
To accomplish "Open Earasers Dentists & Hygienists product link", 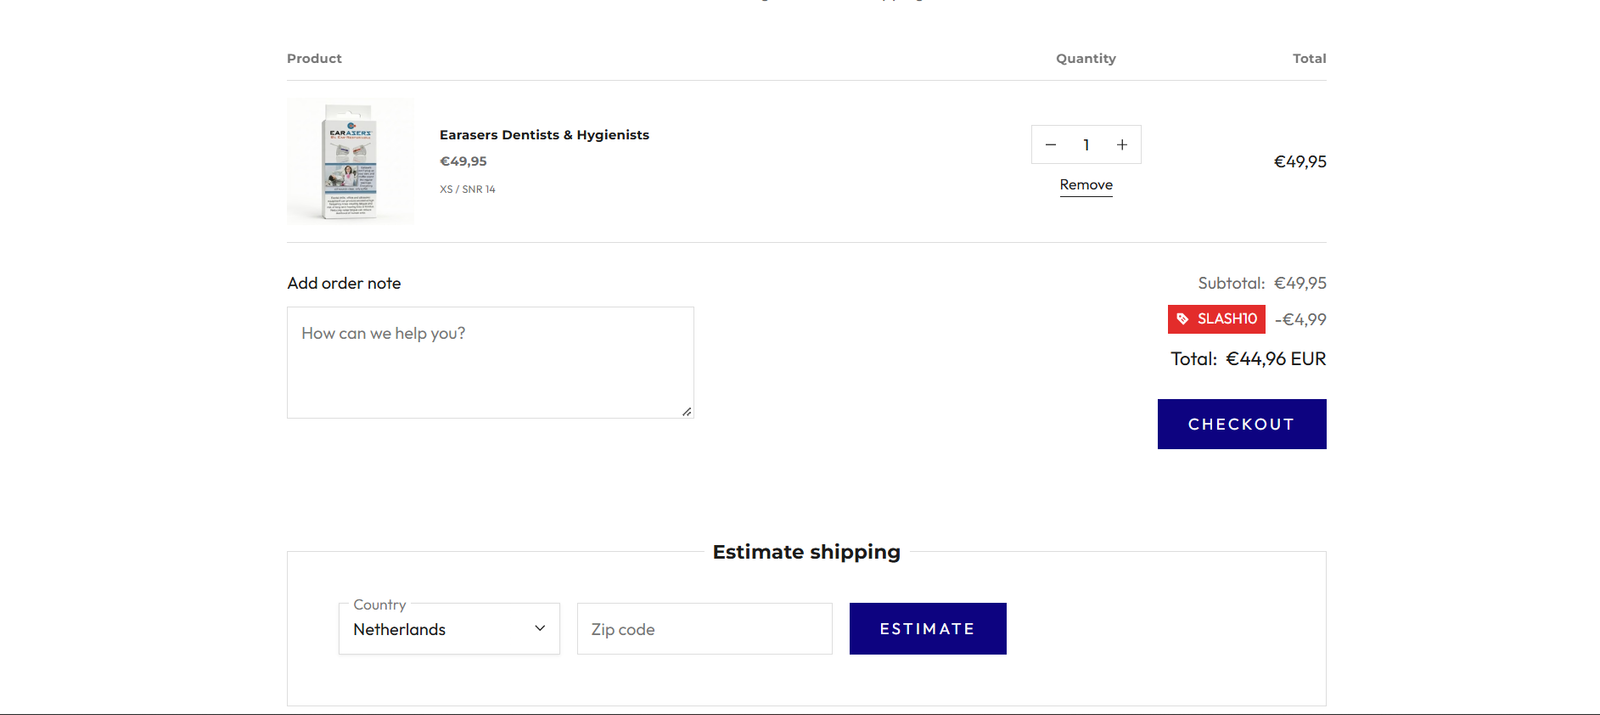I will pos(544,135).
